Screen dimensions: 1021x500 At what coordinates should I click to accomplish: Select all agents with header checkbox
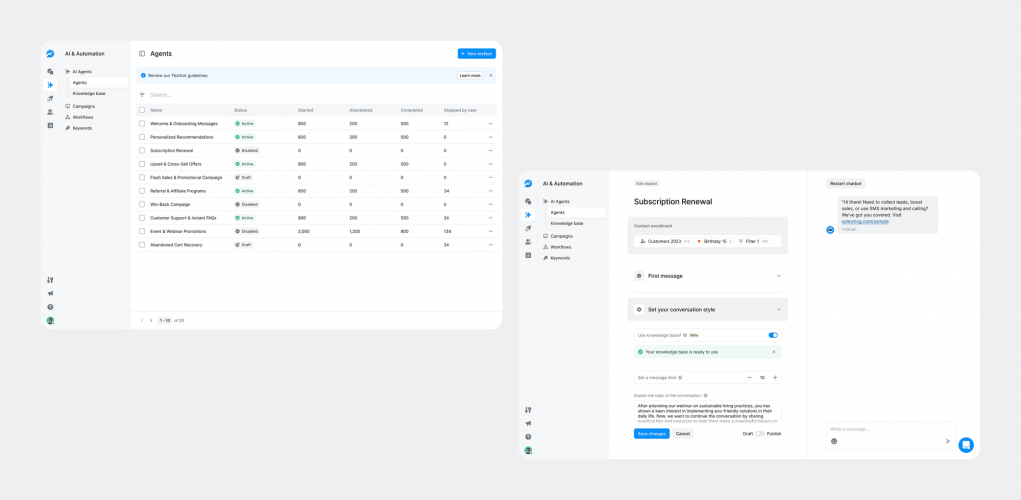[142, 110]
